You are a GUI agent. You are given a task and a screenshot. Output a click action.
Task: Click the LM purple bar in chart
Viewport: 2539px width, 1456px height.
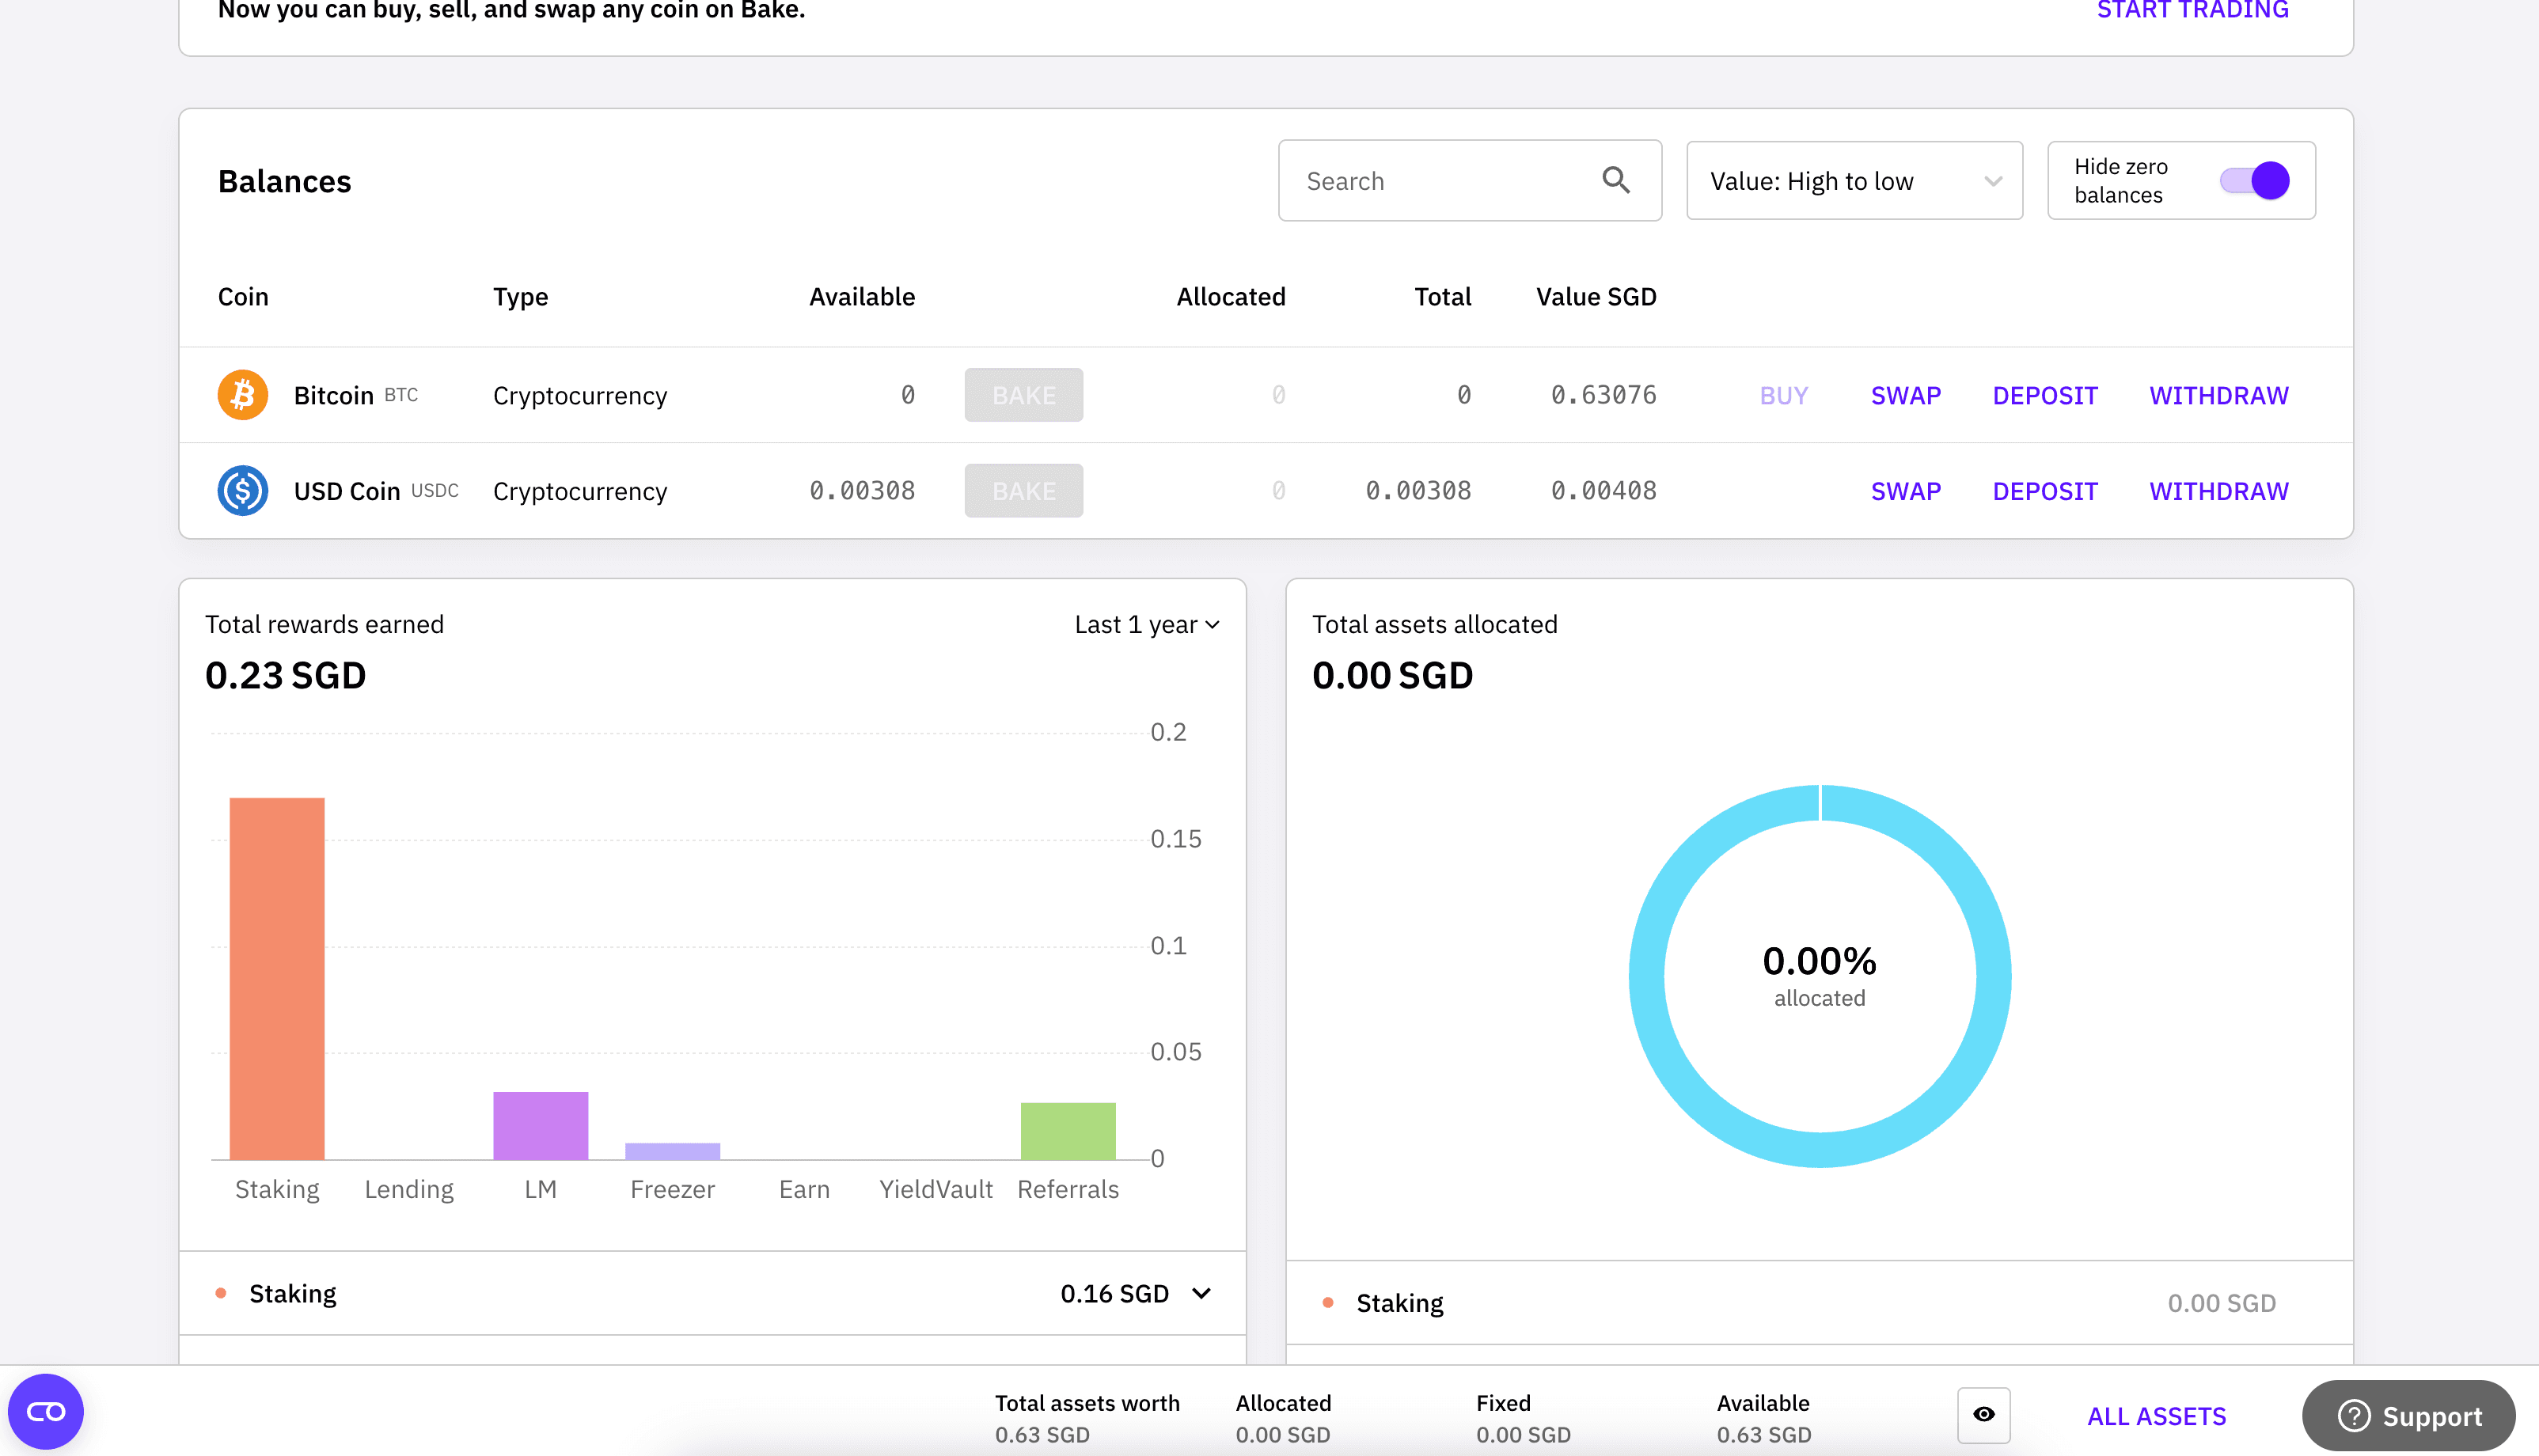541,1126
